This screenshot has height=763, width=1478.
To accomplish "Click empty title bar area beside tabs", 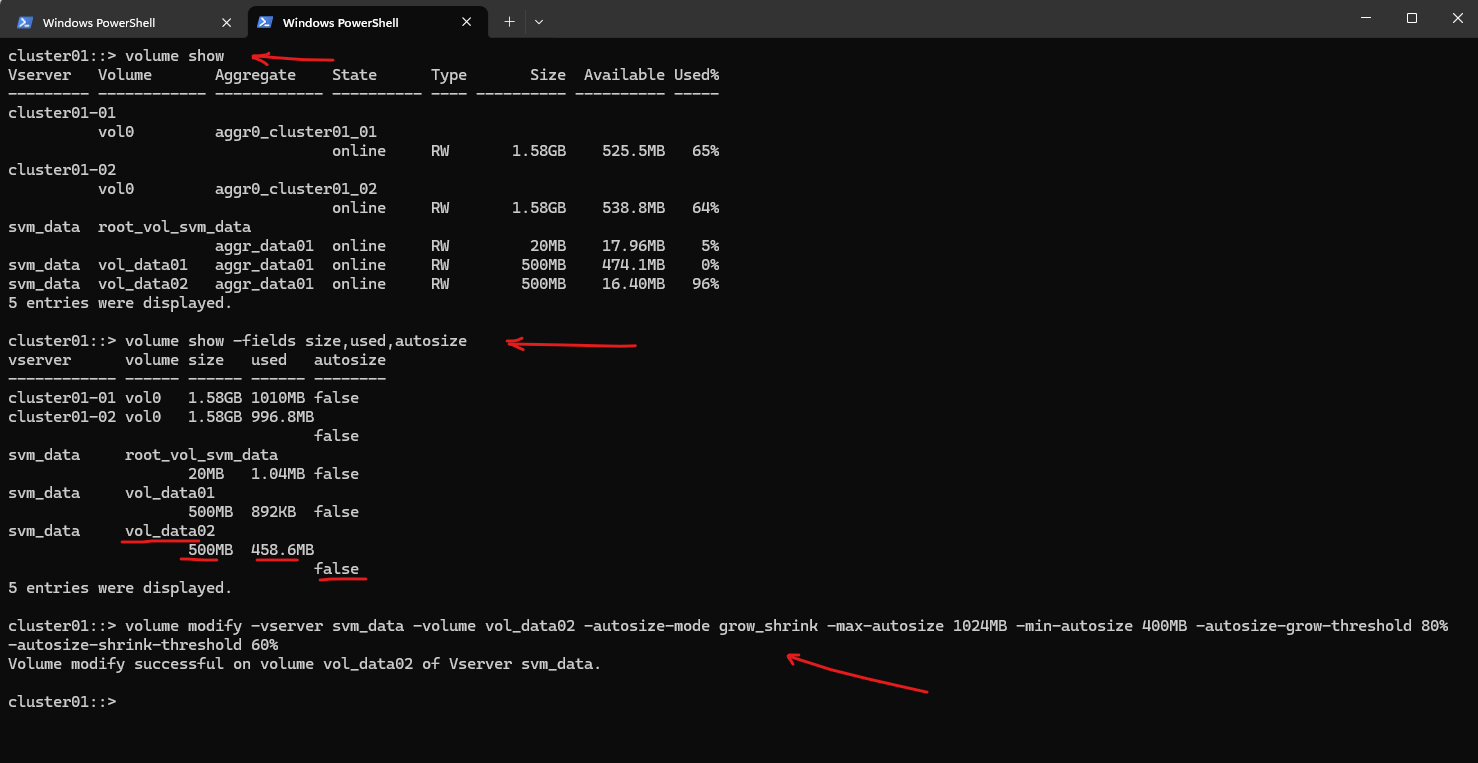I will [x=900, y=20].
